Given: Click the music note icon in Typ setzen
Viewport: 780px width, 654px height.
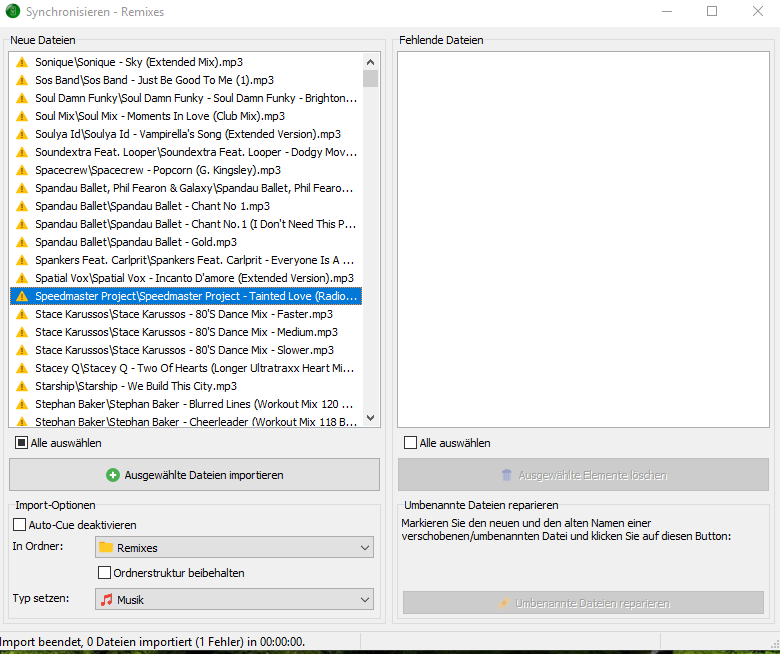Looking at the screenshot, I should click(x=105, y=599).
